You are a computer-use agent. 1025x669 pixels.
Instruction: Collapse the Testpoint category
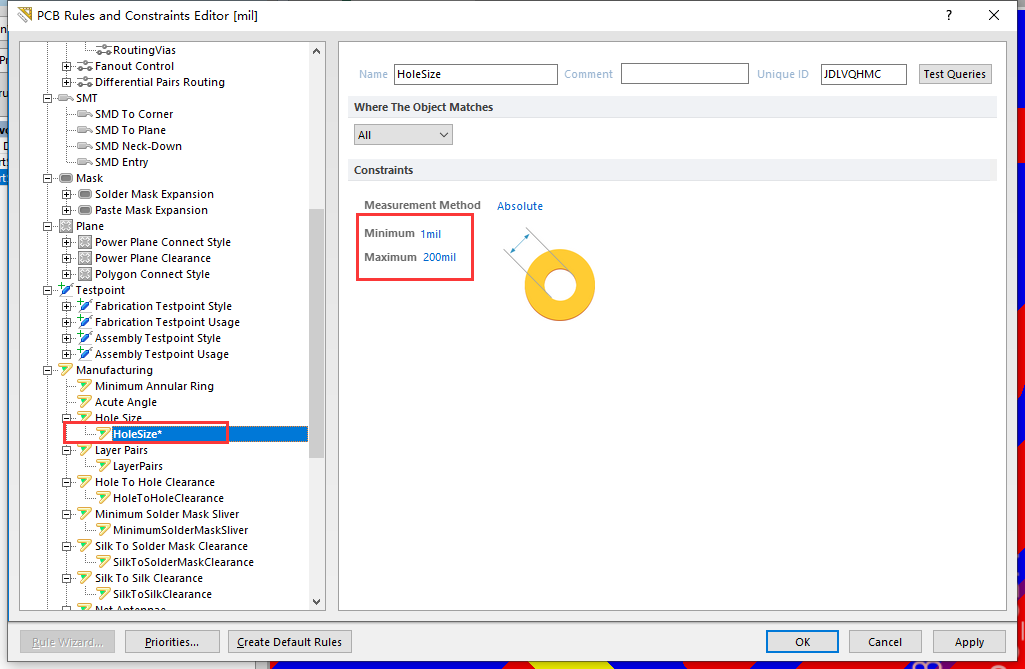[x=48, y=290]
